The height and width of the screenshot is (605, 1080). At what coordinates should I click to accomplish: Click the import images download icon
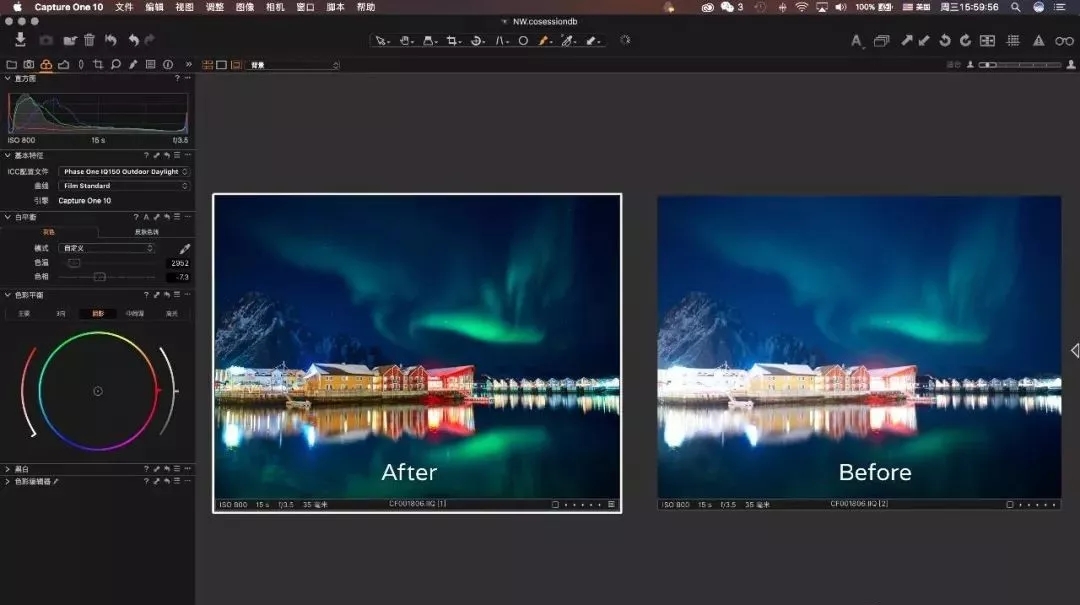click(20, 39)
